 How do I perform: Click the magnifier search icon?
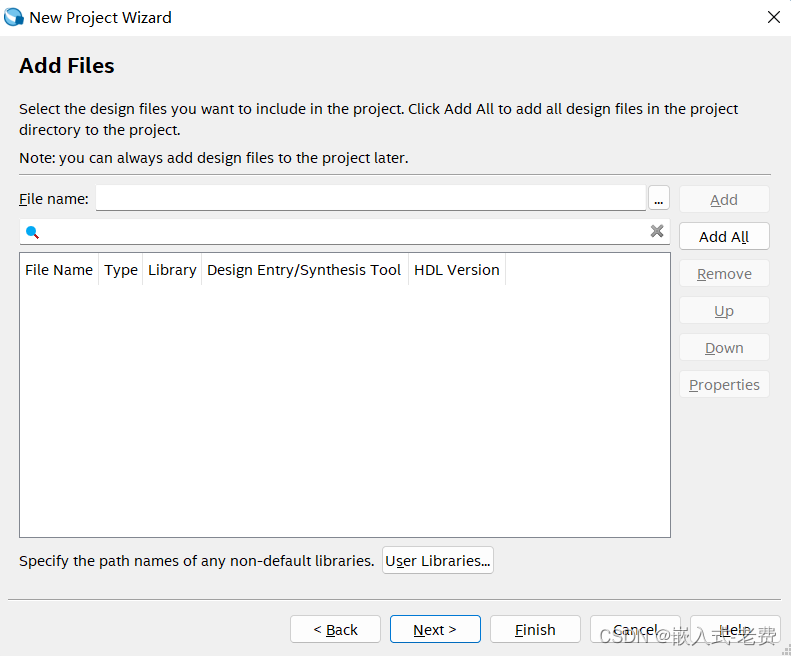pos(32,232)
